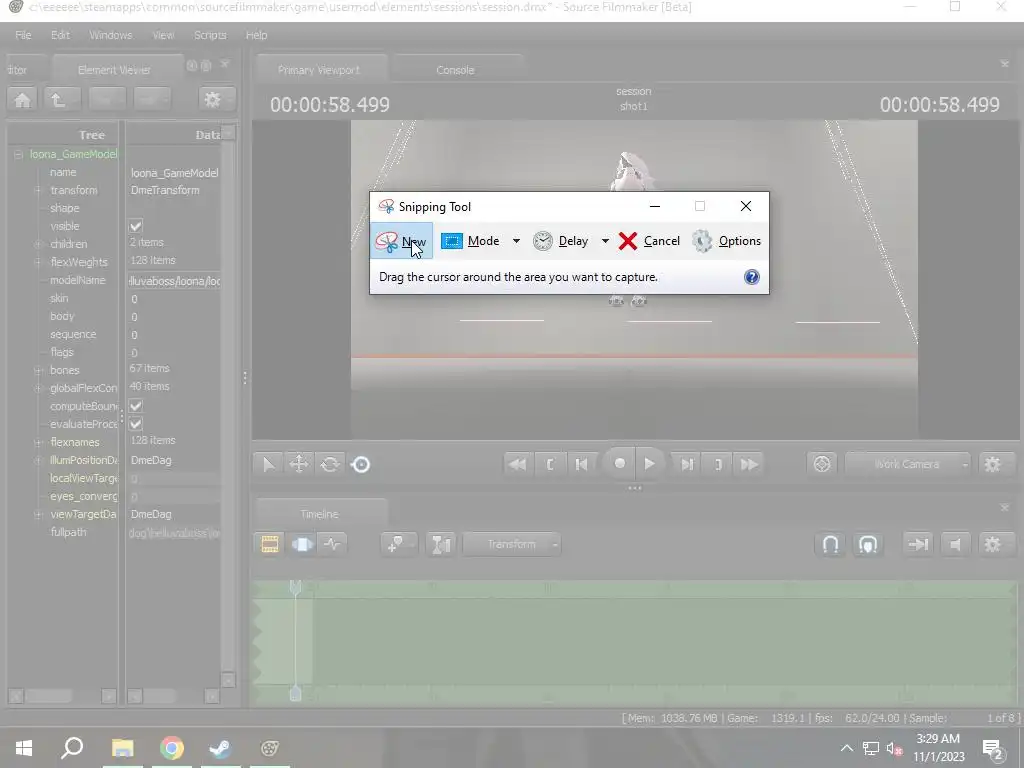1024x768 pixels.
Task: Start a new snip with New button
Action: coord(401,241)
